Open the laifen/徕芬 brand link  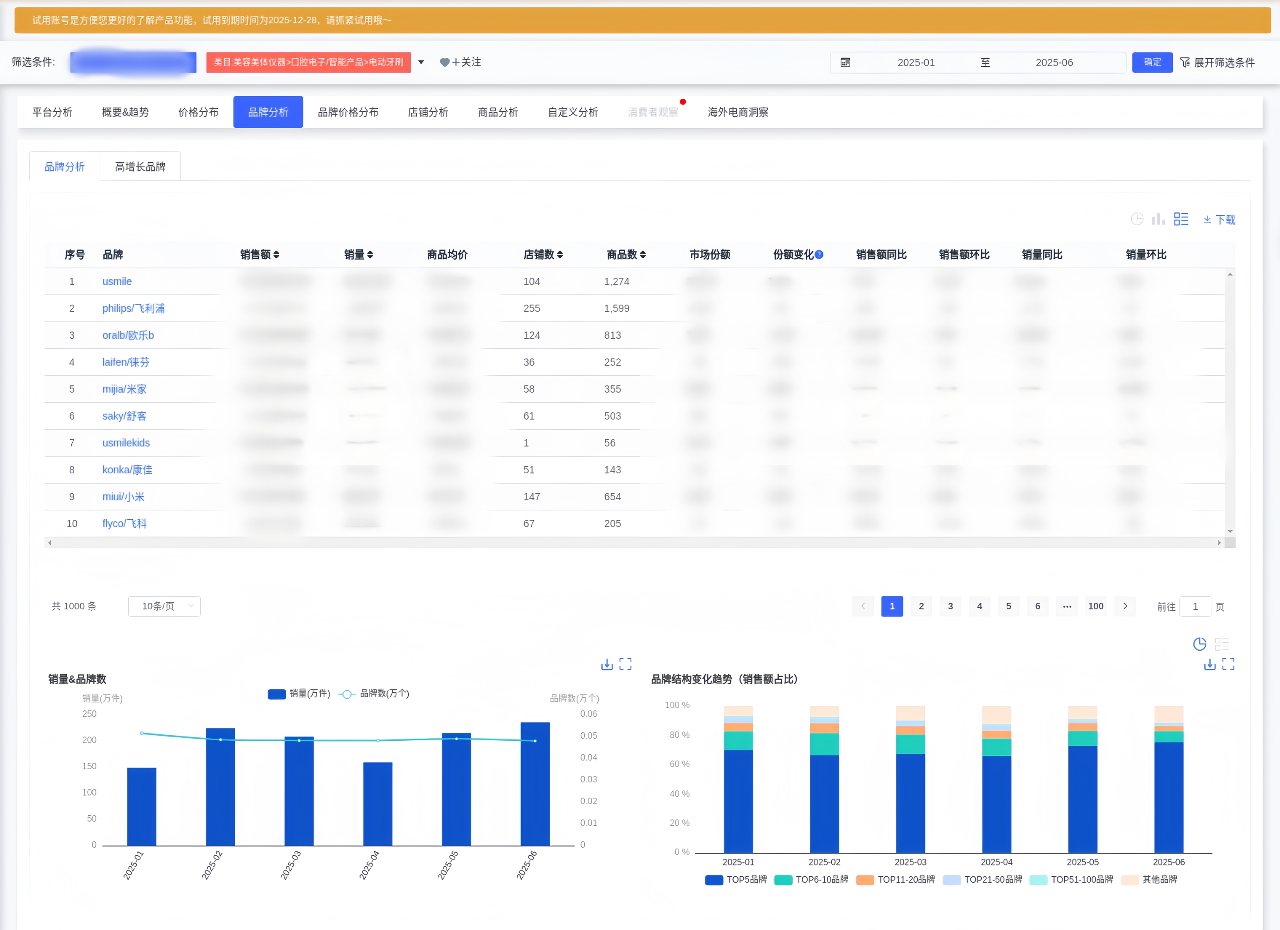pos(125,362)
